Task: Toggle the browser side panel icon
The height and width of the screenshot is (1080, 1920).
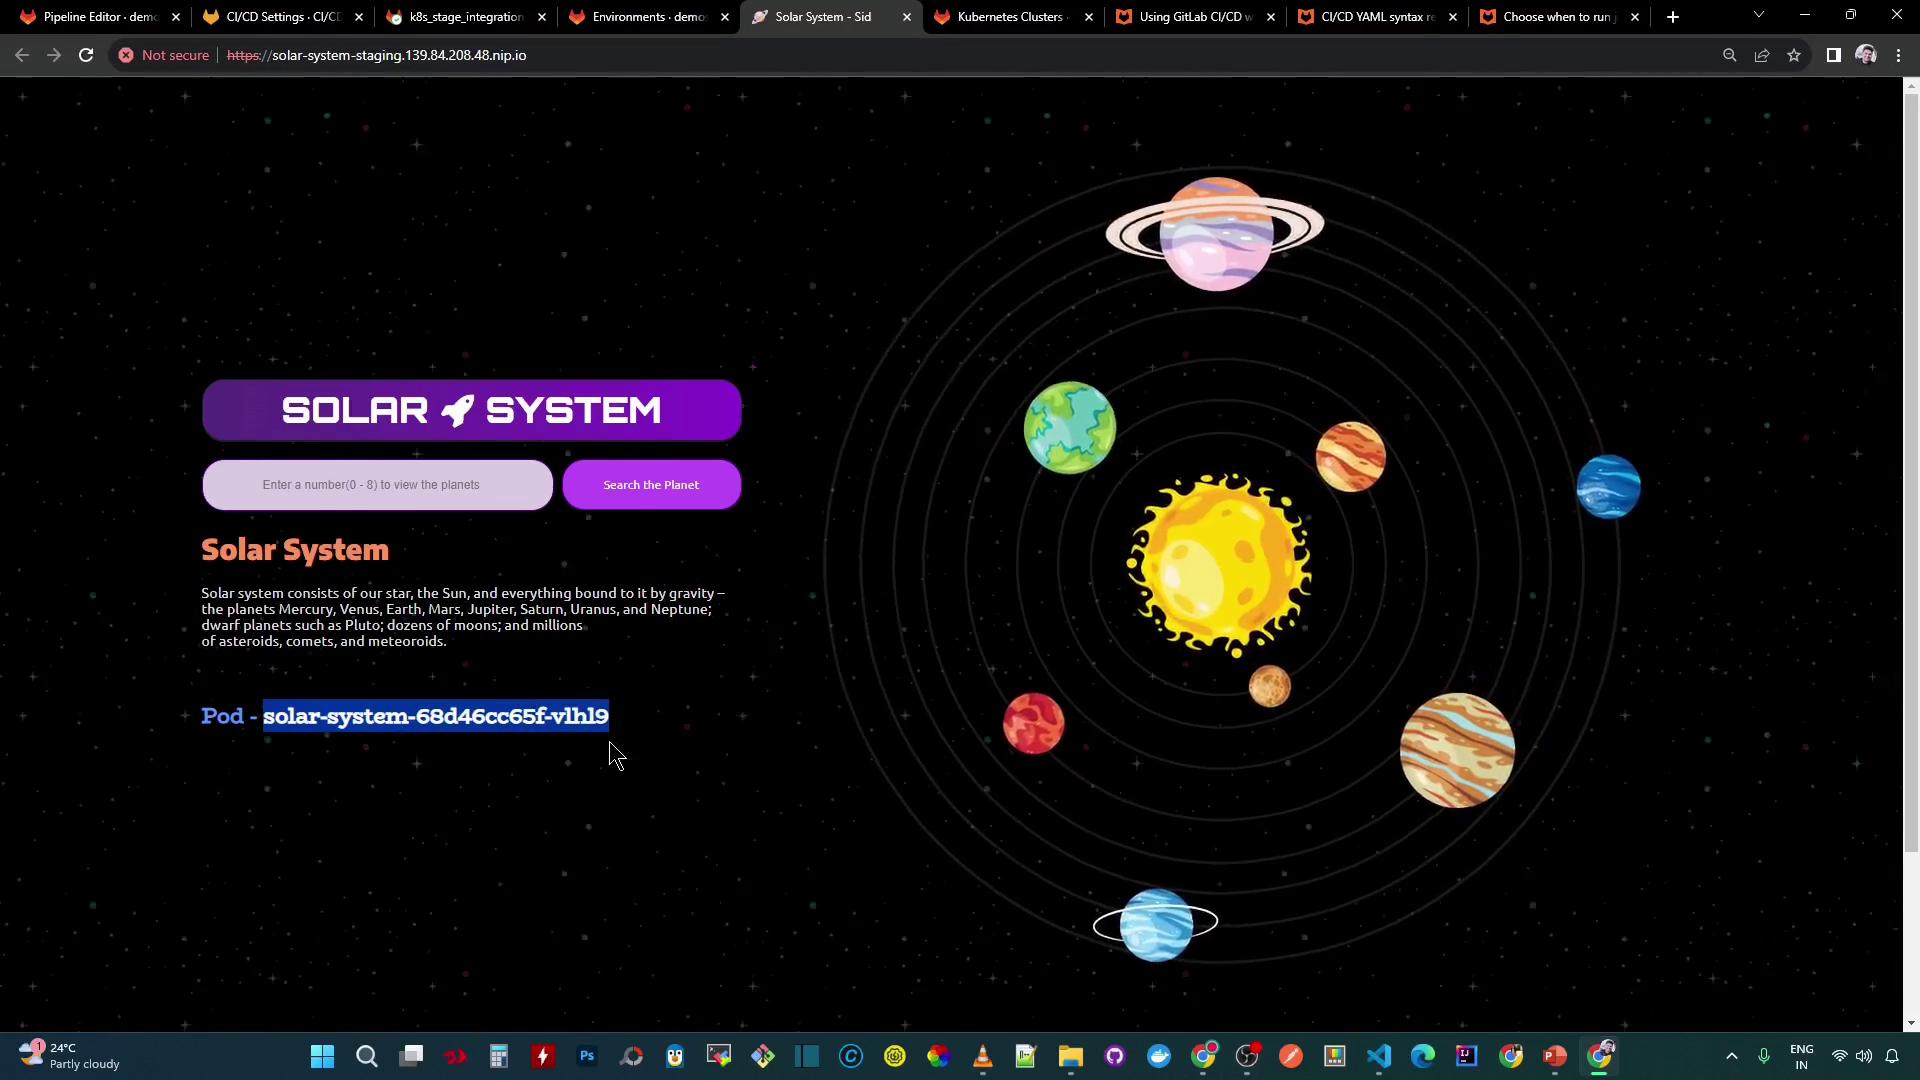Action: (1833, 55)
